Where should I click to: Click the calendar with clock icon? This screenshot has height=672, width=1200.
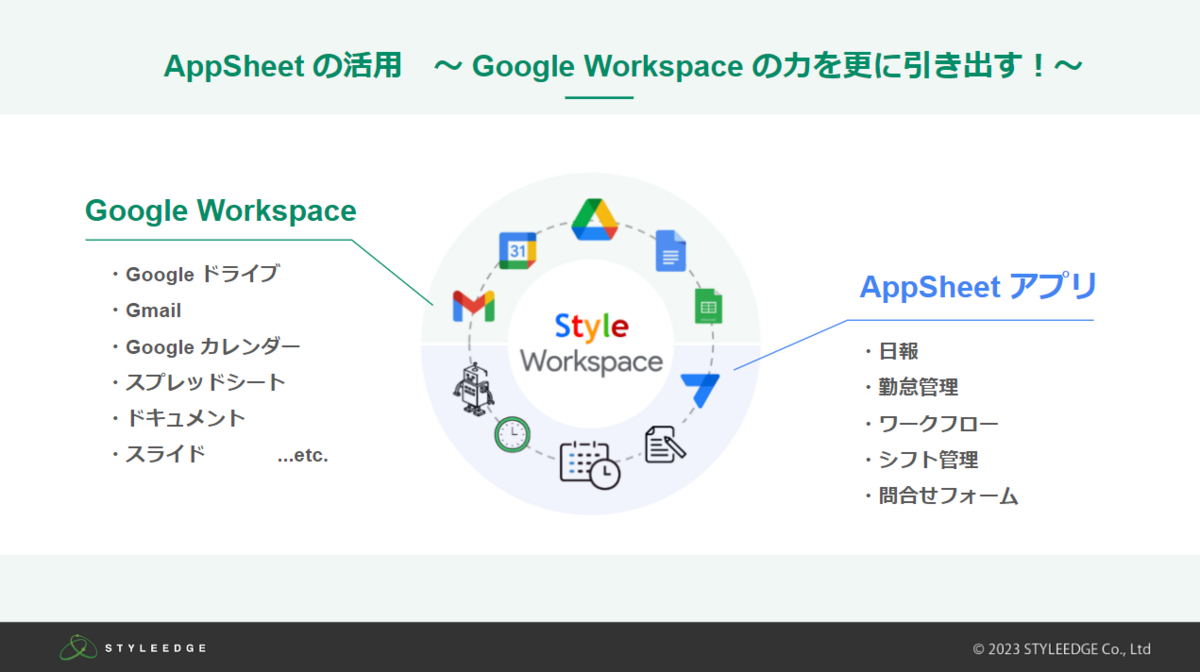click(x=590, y=465)
